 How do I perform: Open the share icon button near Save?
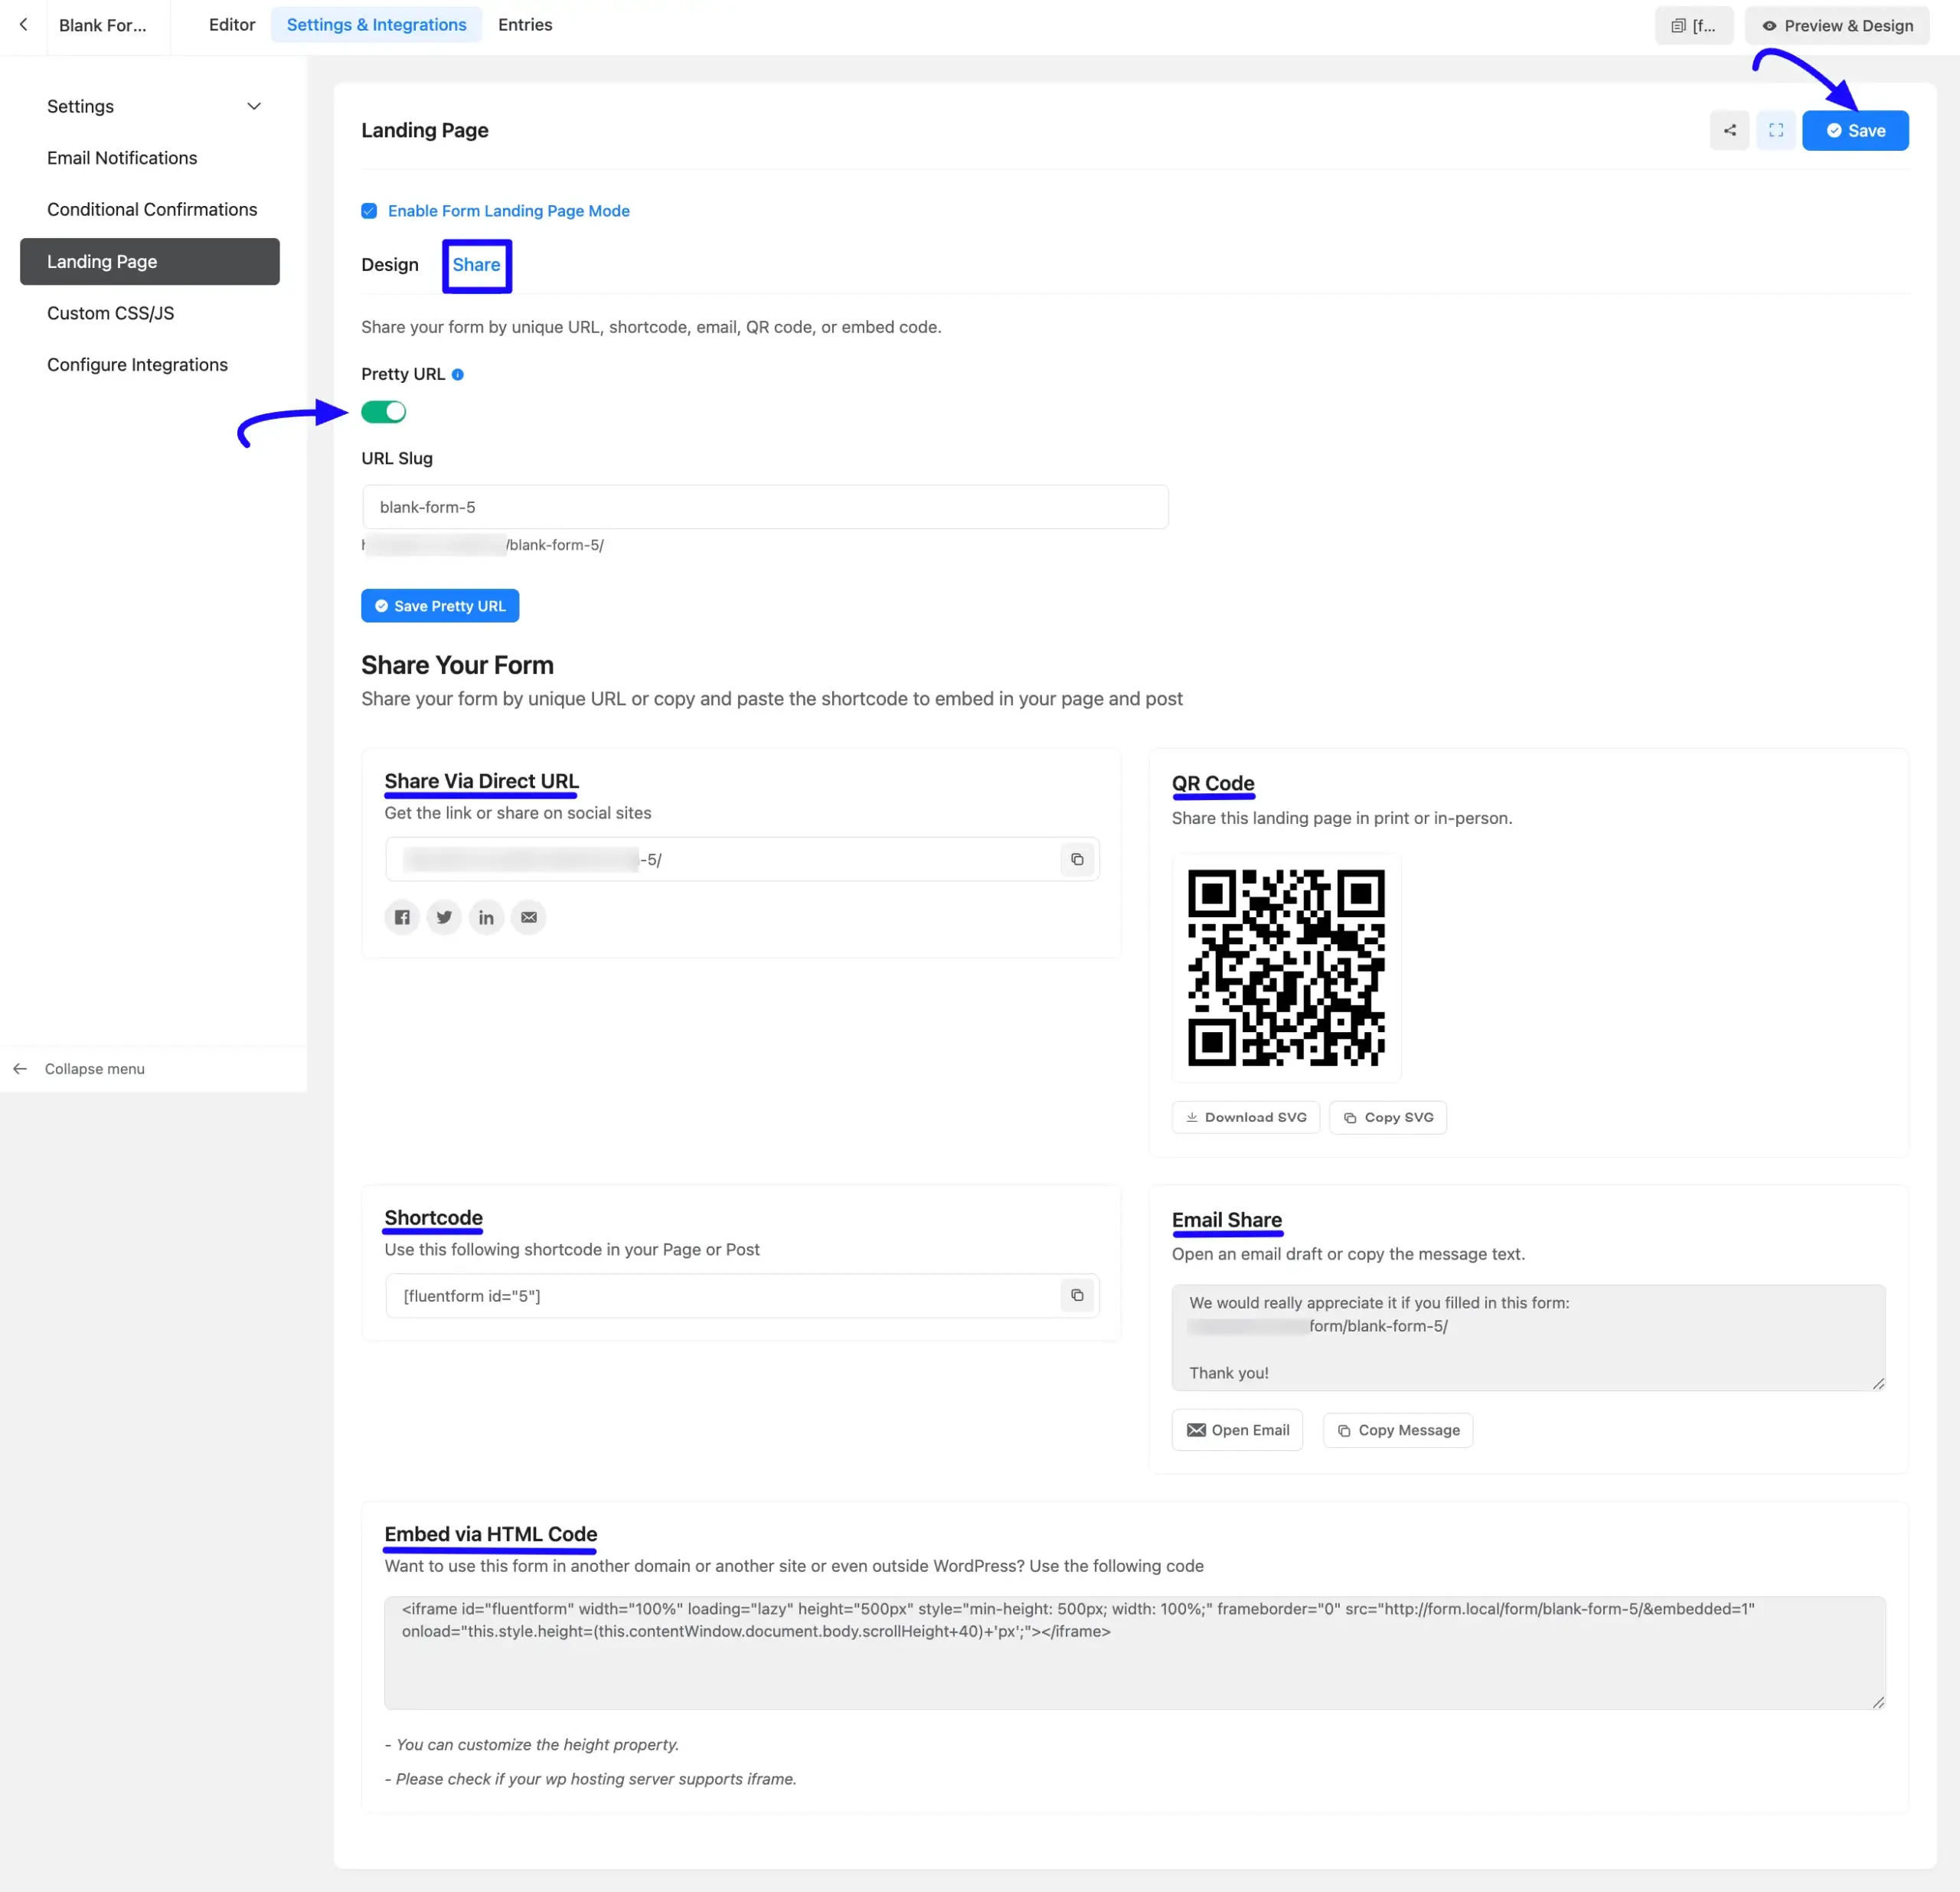tap(1729, 131)
